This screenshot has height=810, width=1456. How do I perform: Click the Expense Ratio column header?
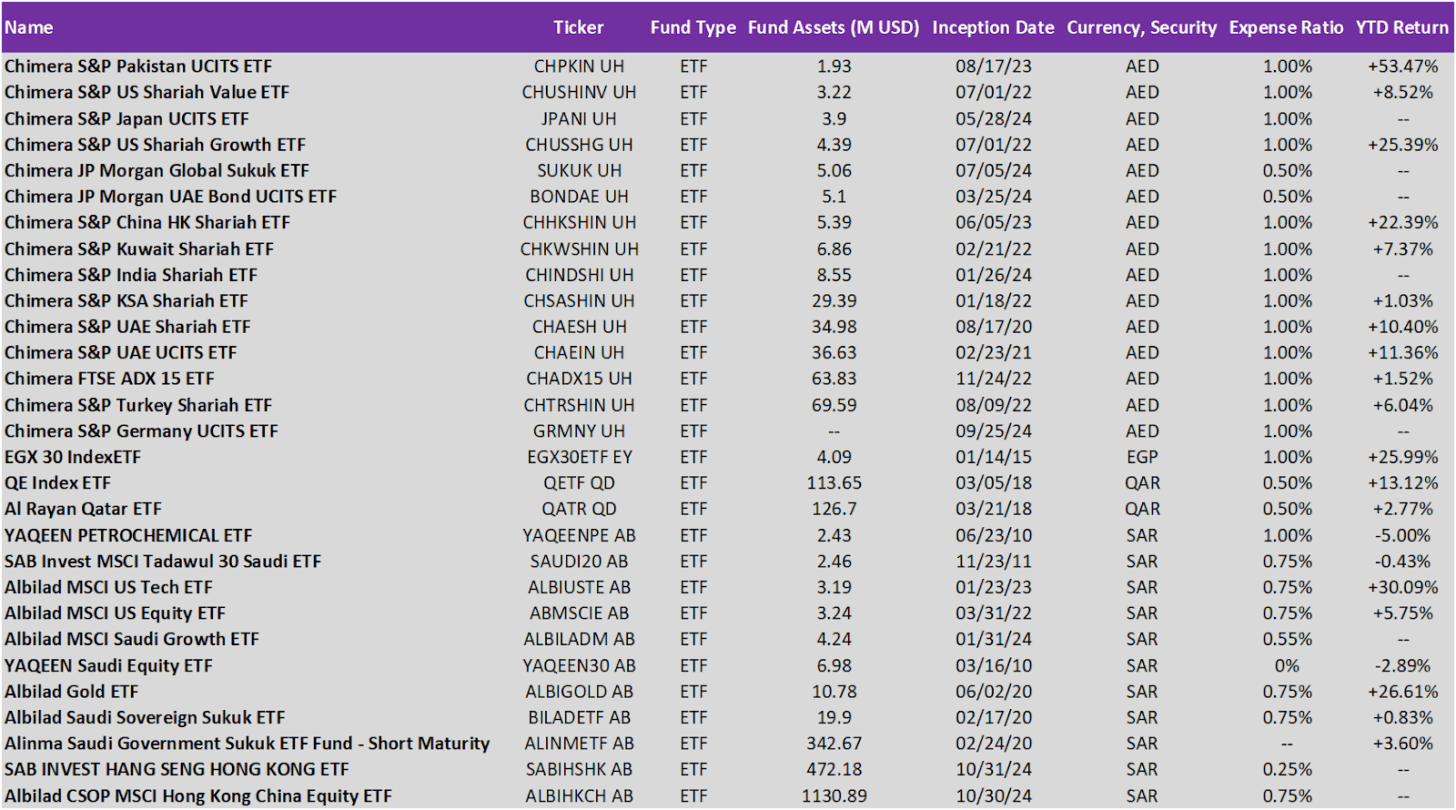point(1284,27)
